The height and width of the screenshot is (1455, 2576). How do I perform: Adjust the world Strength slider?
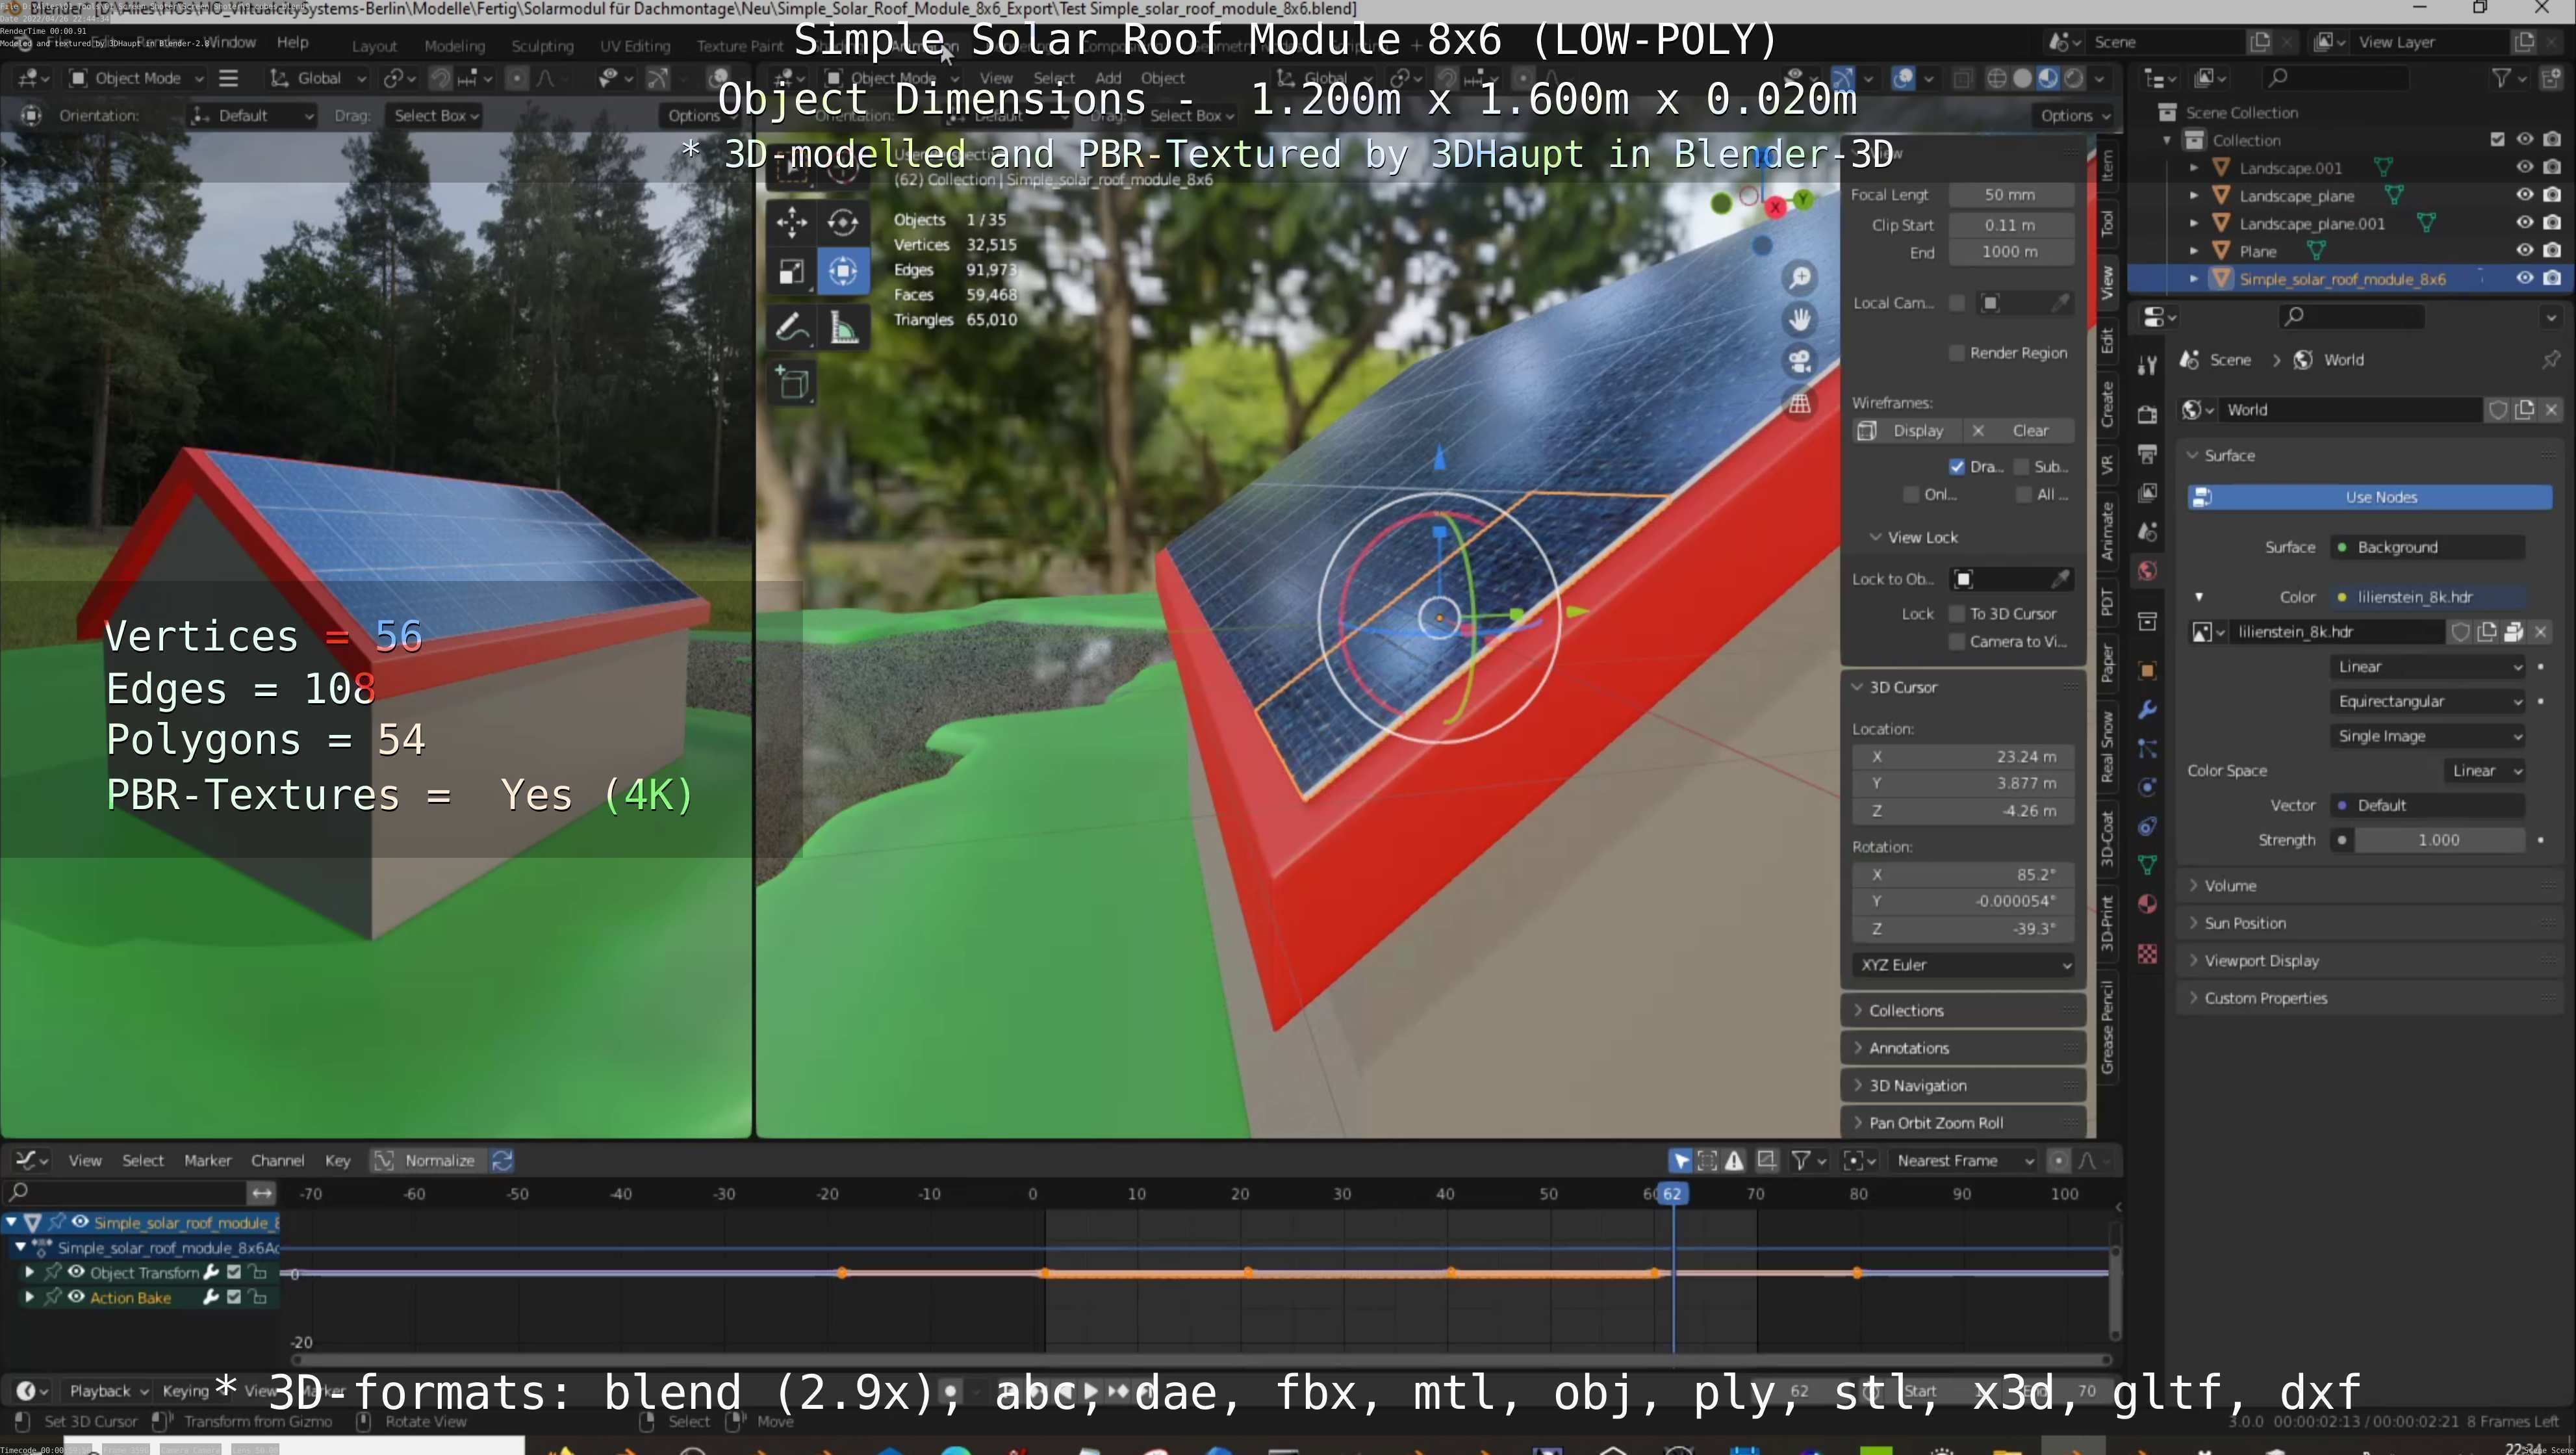[x=2438, y=840]
